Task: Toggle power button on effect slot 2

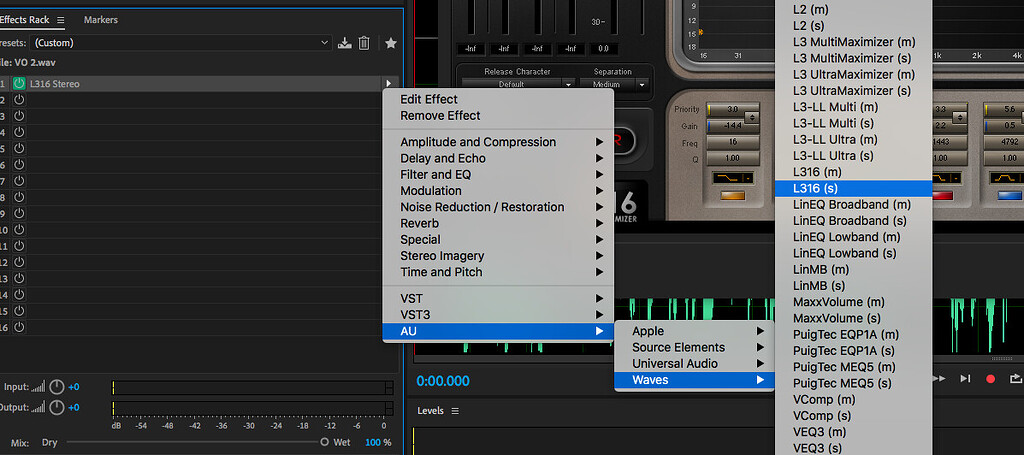Action: click(19, 100)
